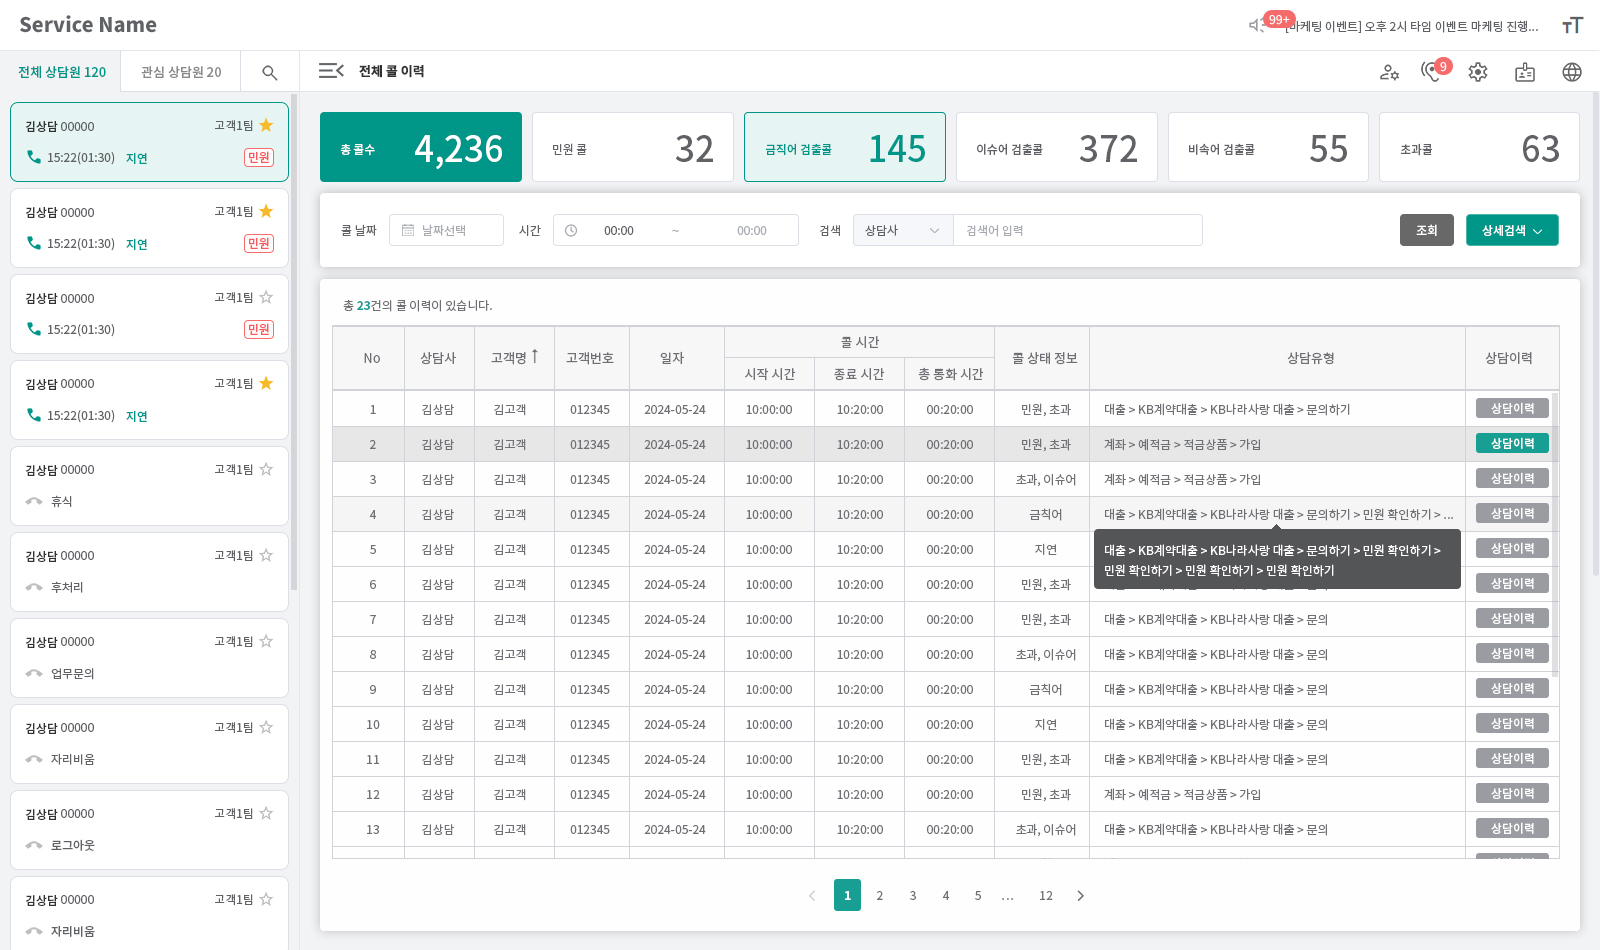Viewport: 1600px width, 950px height.
Task: Click the 민원 tag on first agent card
Action: click(x=259, y=157)
